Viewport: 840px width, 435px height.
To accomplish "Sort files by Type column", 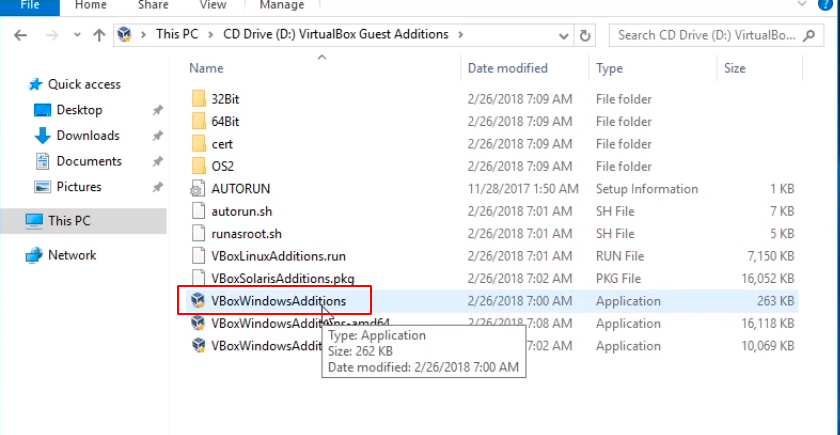I will 609,68.
